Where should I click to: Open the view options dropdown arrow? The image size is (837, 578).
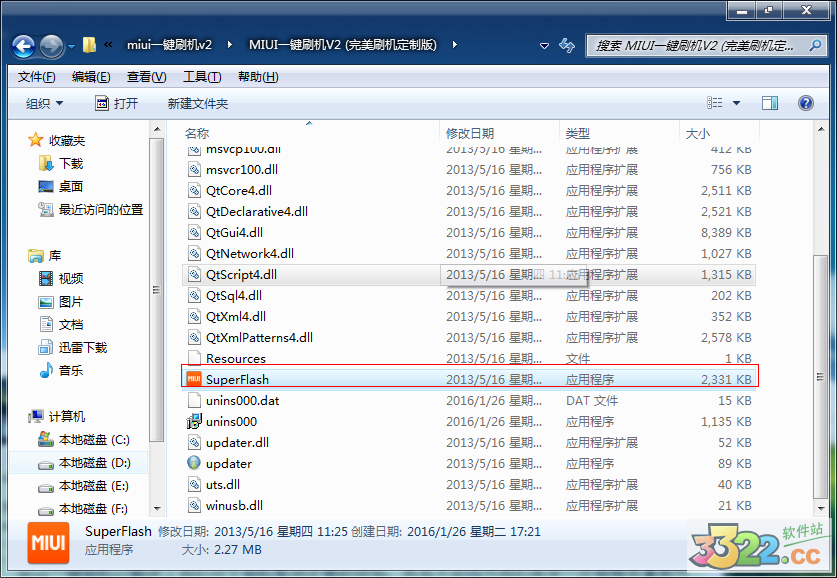tap(736, 103)
